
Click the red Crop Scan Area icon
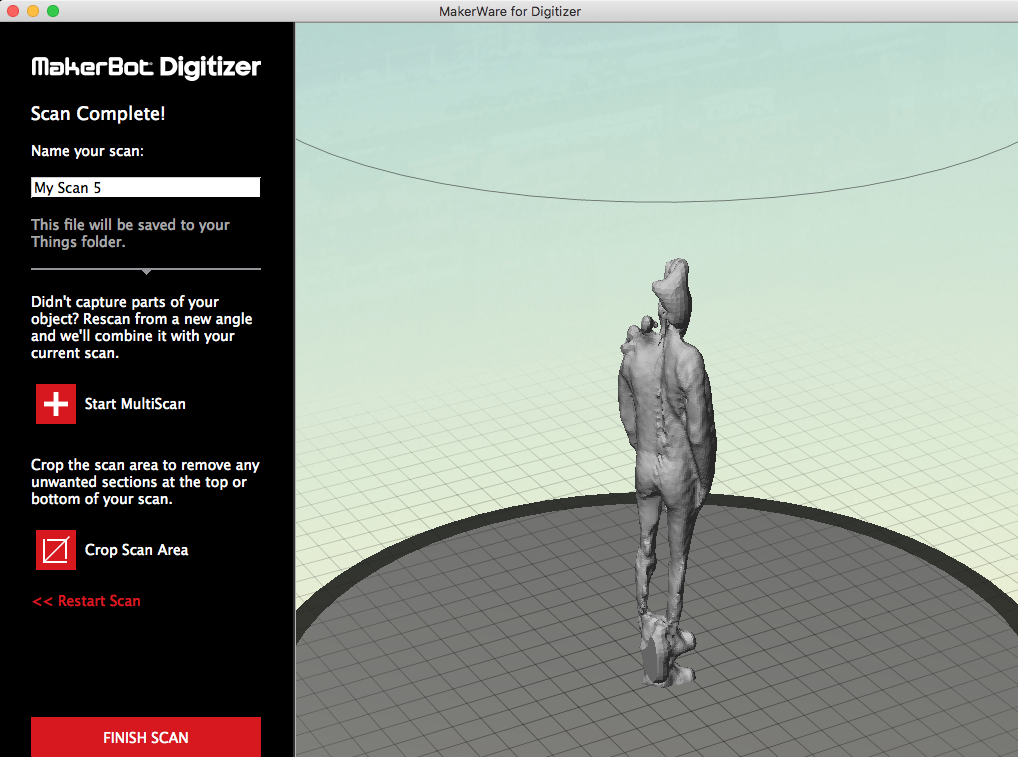[56, 550]
